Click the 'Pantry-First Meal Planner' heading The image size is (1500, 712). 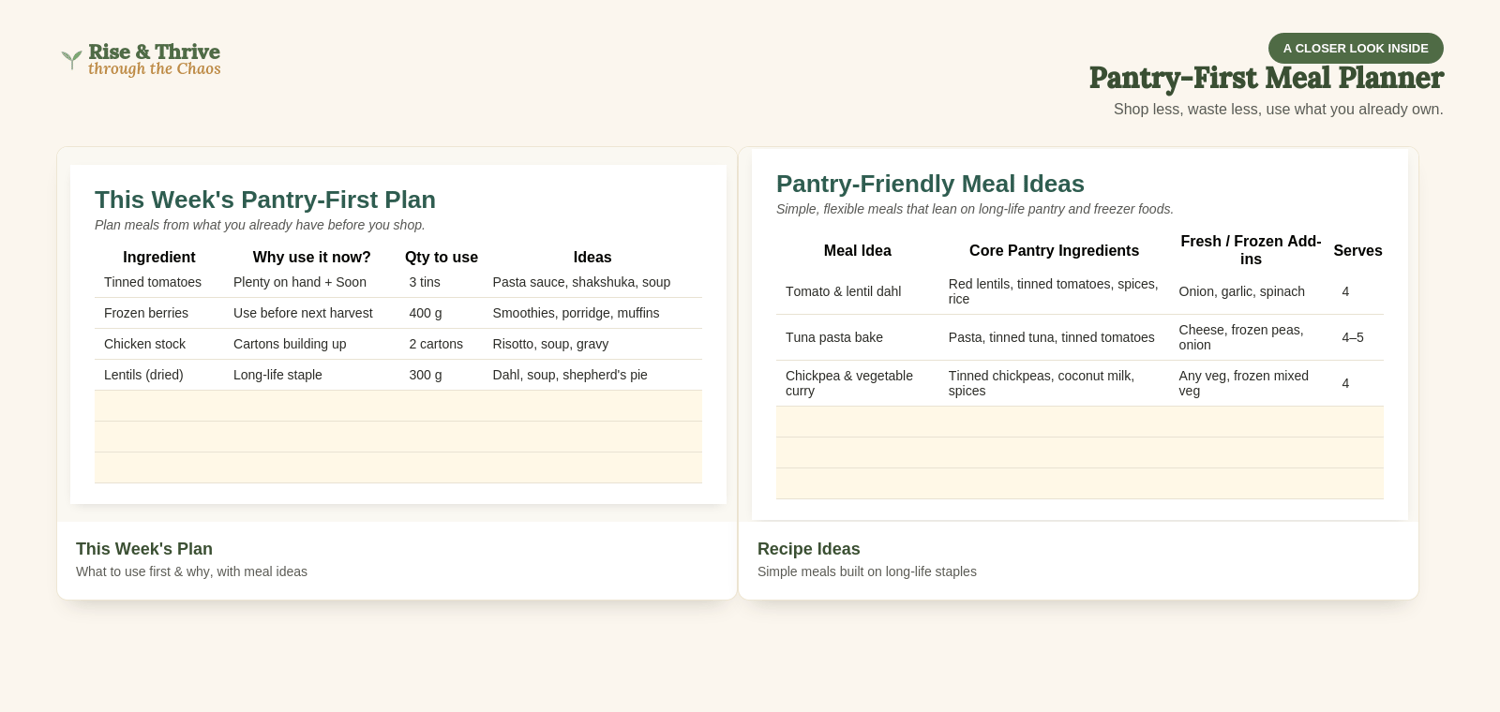1266,78
